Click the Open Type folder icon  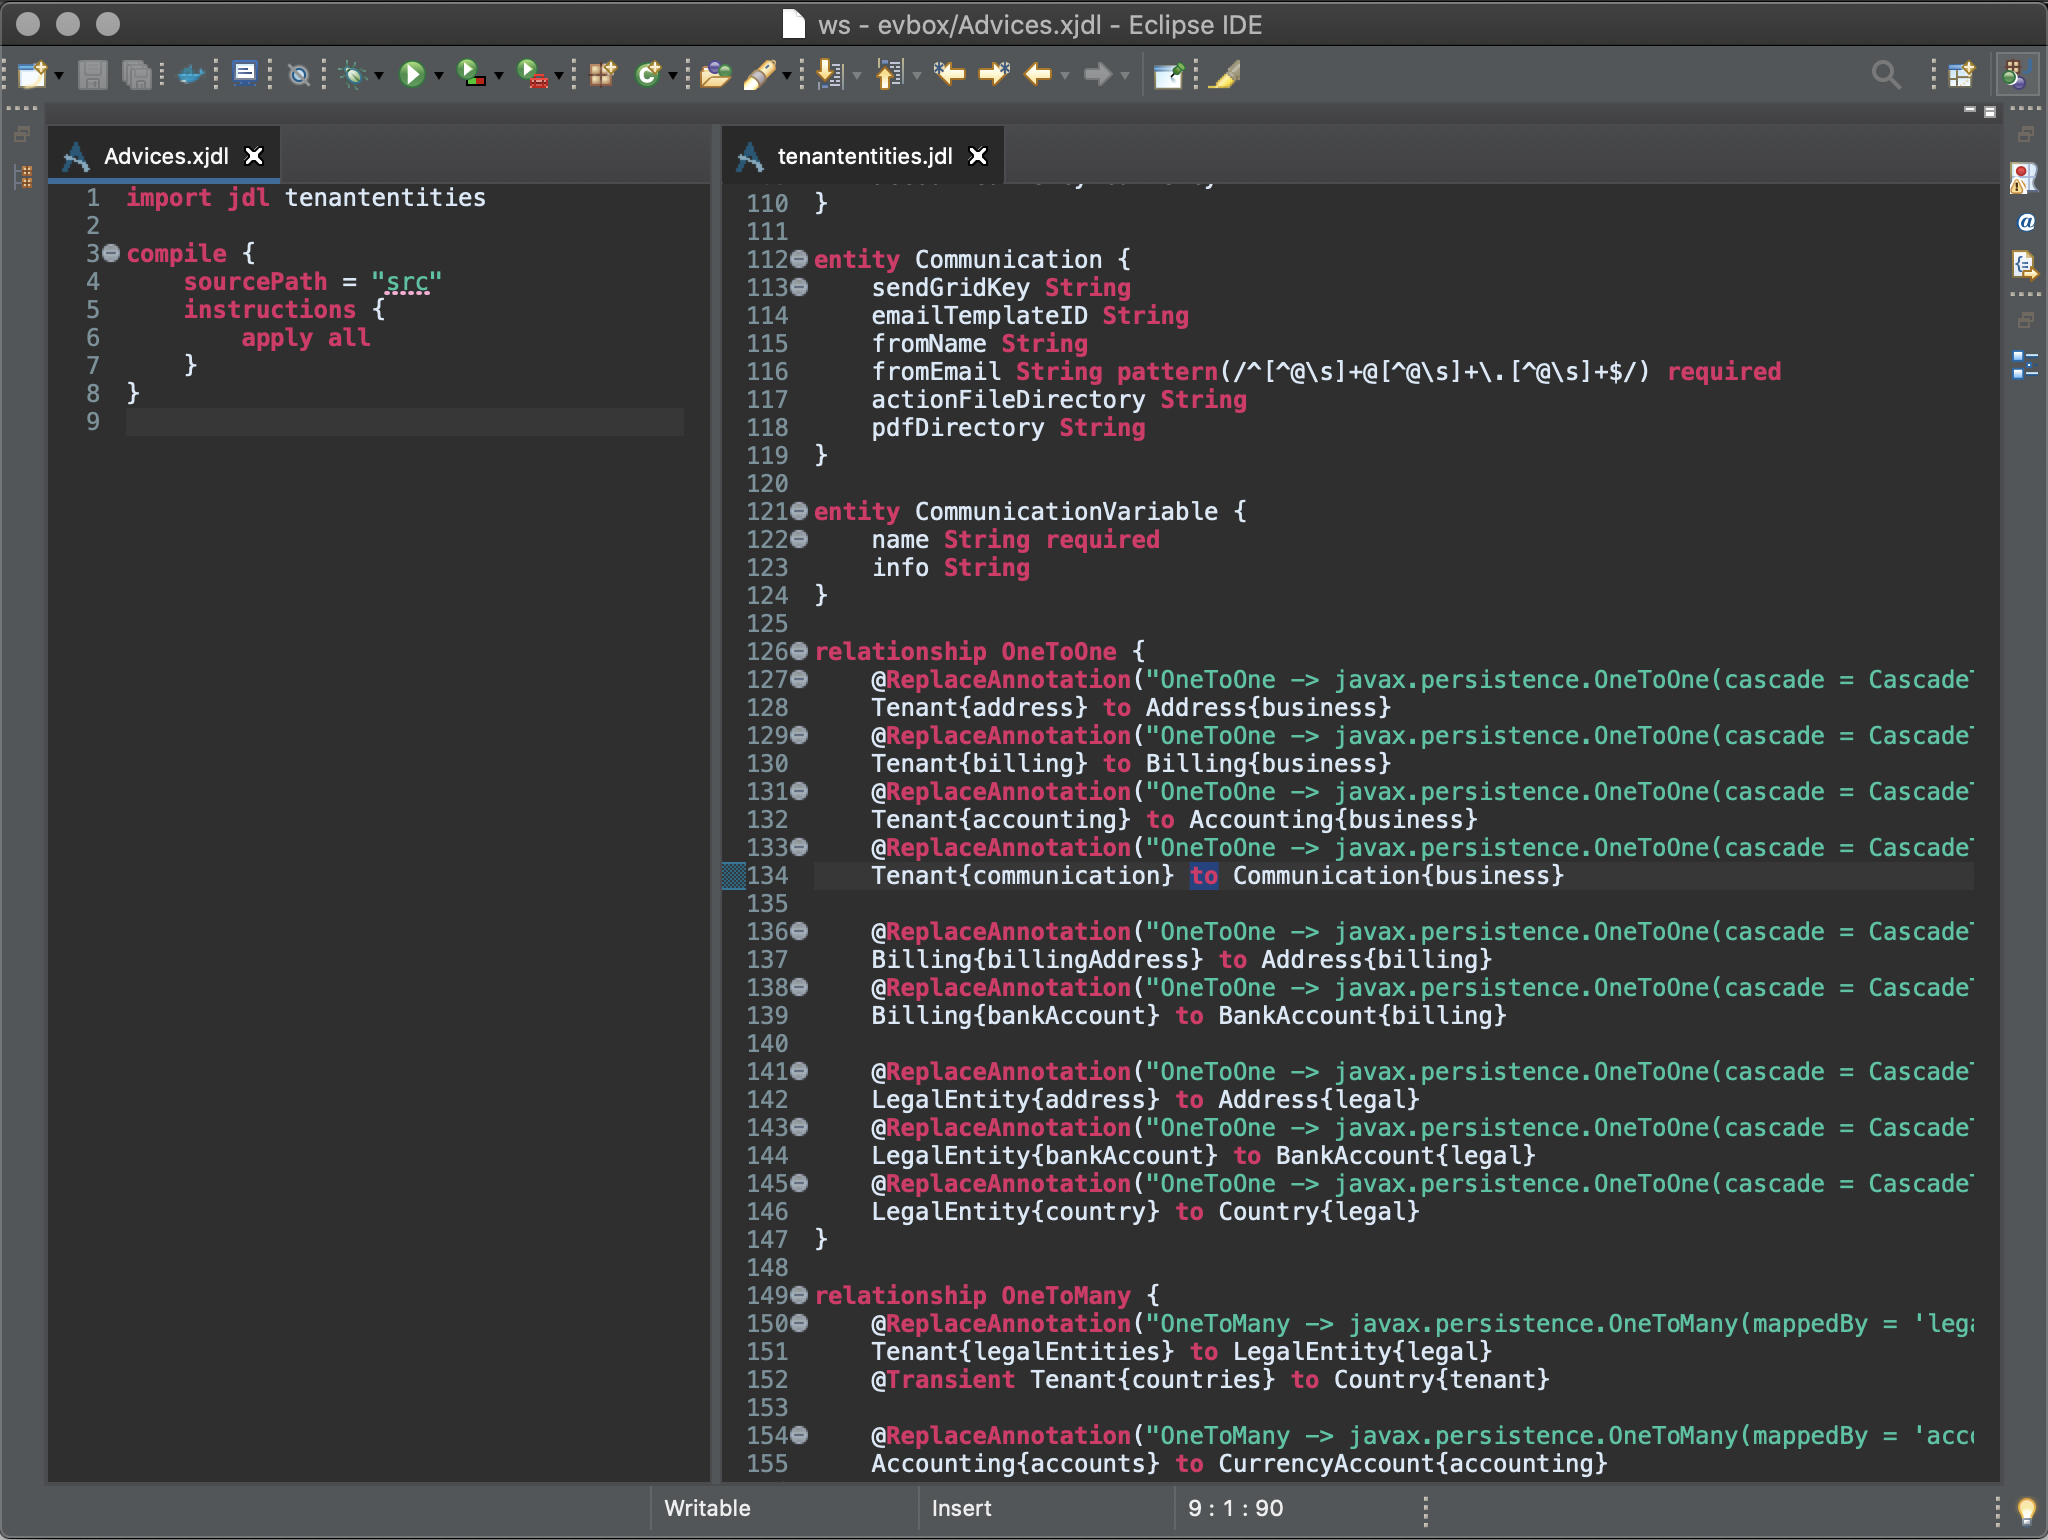point(715,74)
